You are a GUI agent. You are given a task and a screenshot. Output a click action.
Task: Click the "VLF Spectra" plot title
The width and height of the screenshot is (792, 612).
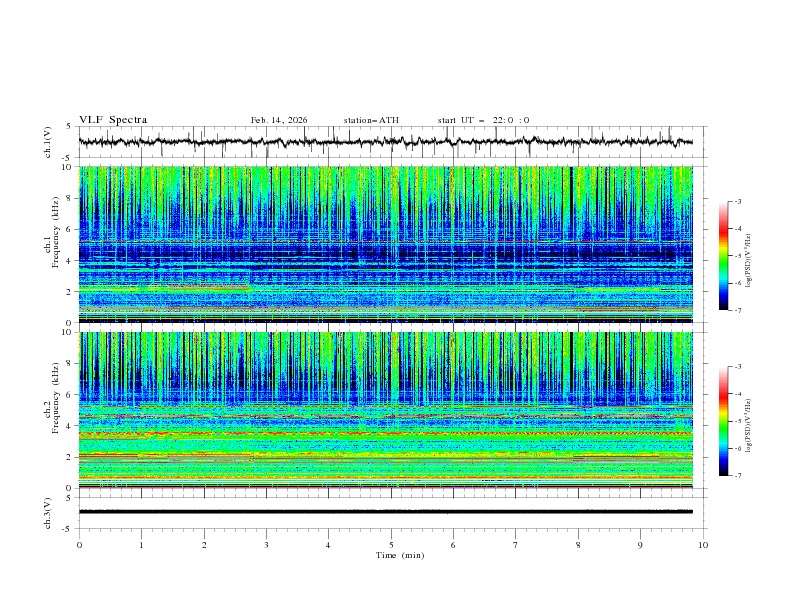(113, 120)
